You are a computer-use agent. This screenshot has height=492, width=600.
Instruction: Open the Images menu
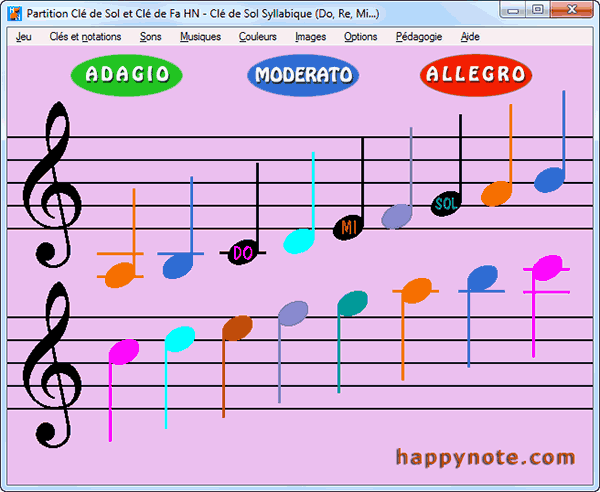click(311, 37)
